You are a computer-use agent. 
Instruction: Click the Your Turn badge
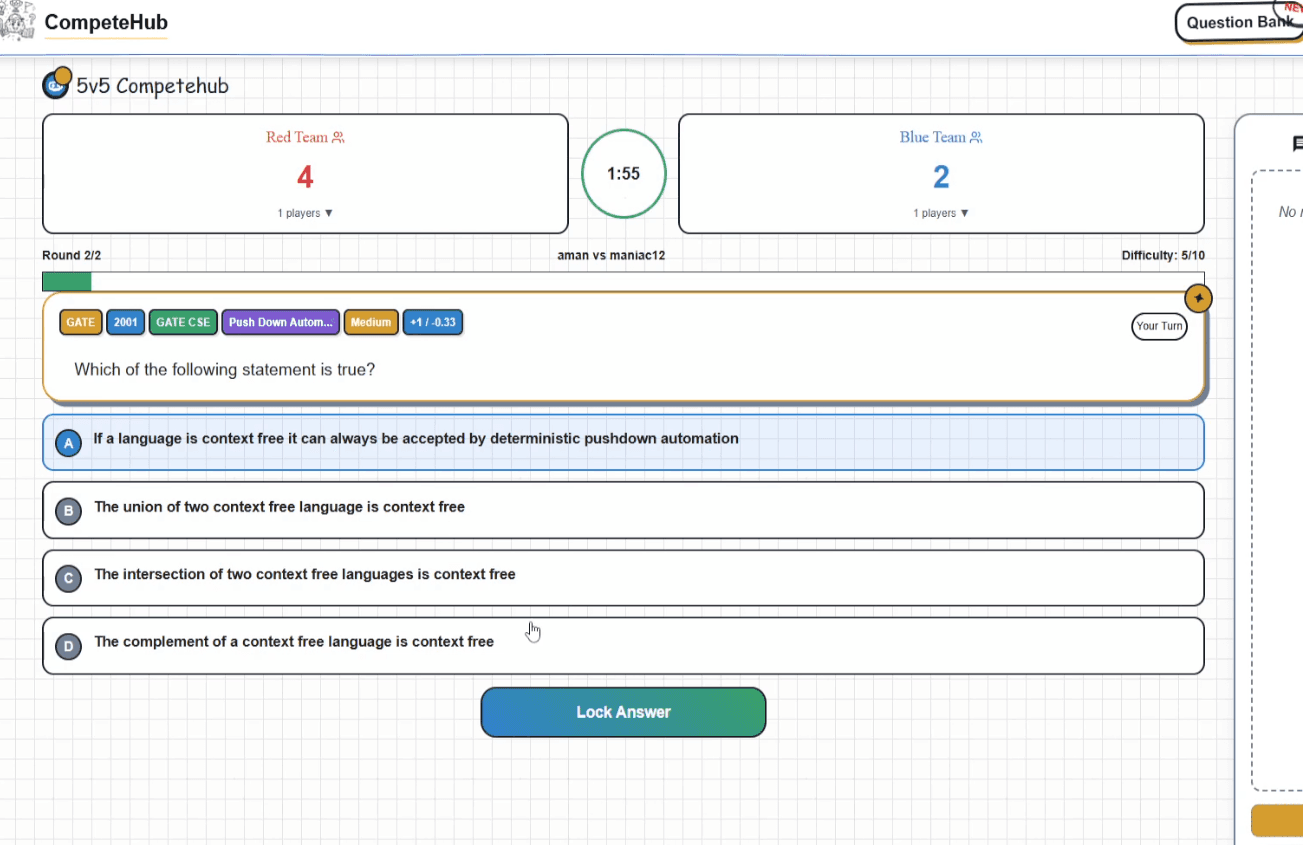coord(1159,326)
